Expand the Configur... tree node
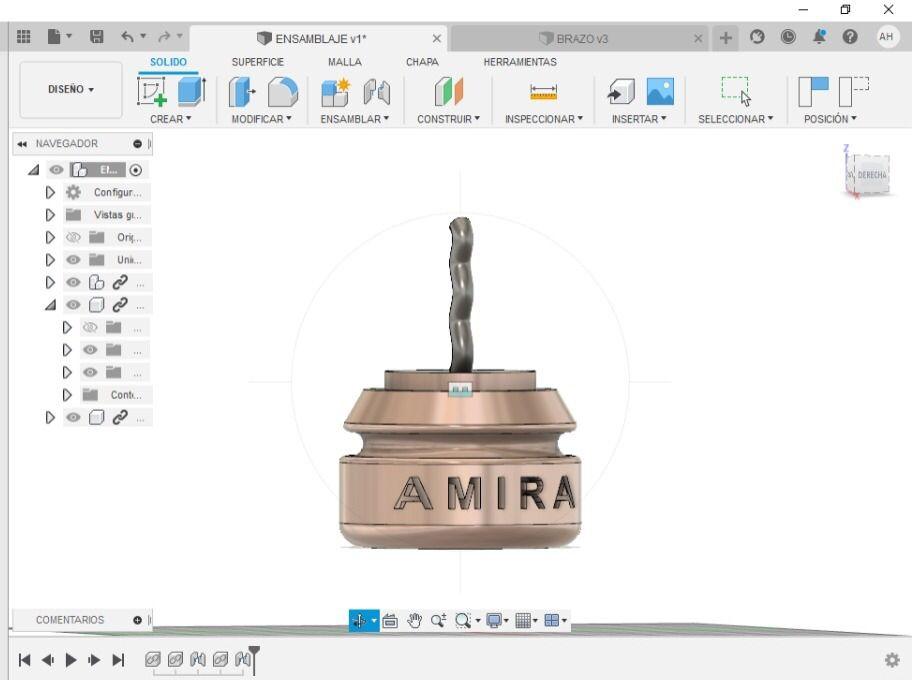Viewport: 912px width, 680px height. pos(50,192)
